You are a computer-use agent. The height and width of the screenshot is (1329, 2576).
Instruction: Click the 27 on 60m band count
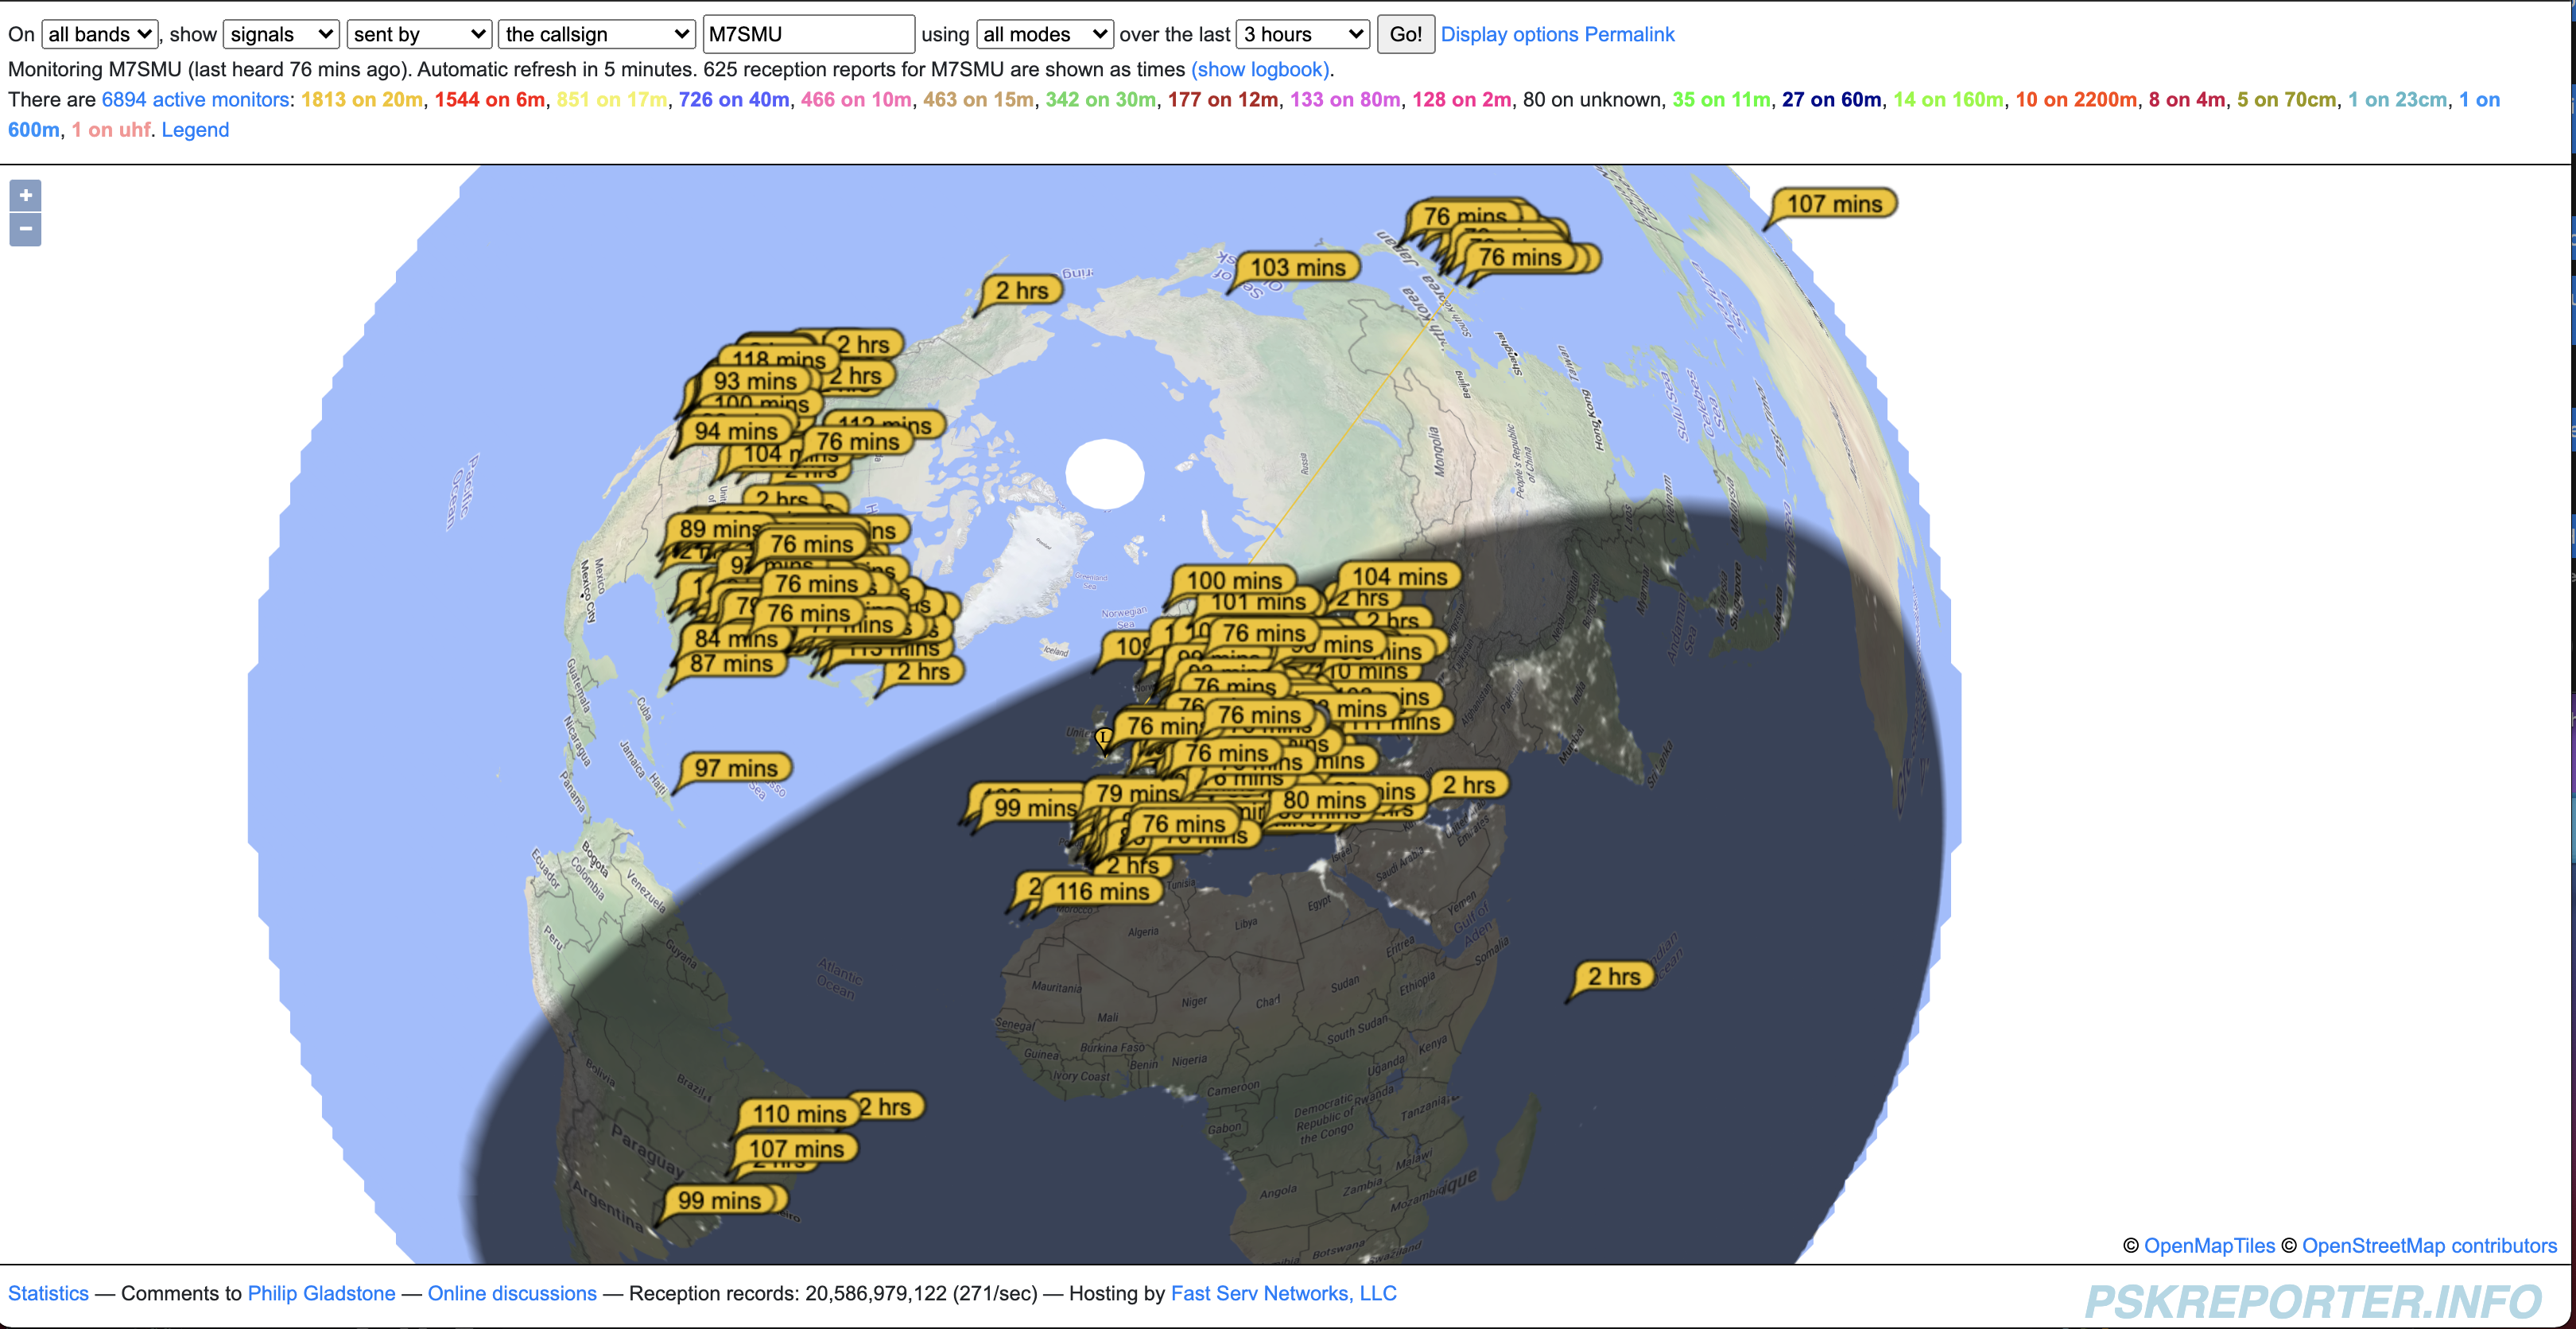click(x=1832, y=99)
